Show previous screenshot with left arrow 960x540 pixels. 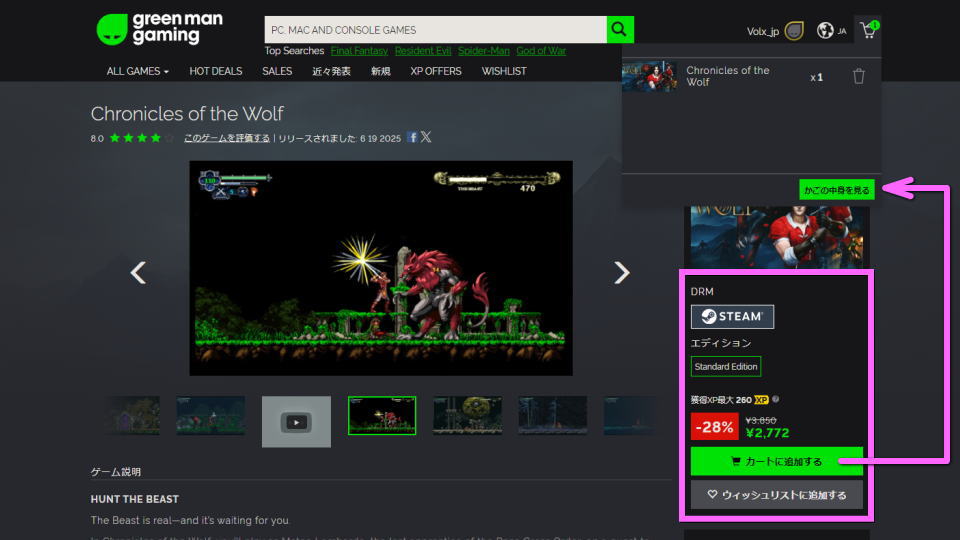tap(138, 272)
